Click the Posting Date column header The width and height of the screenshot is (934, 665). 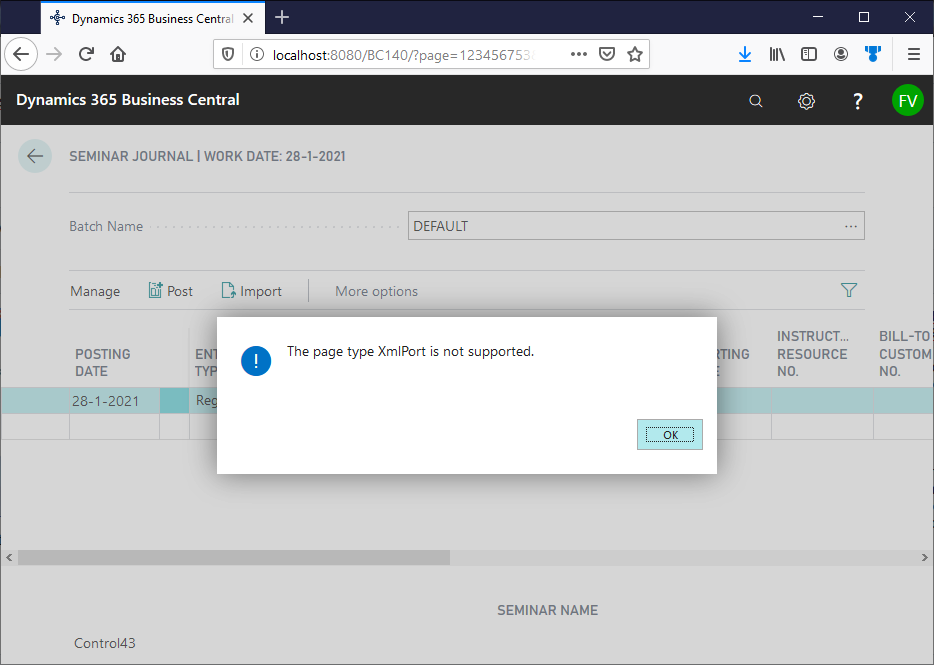coord(102,362)
